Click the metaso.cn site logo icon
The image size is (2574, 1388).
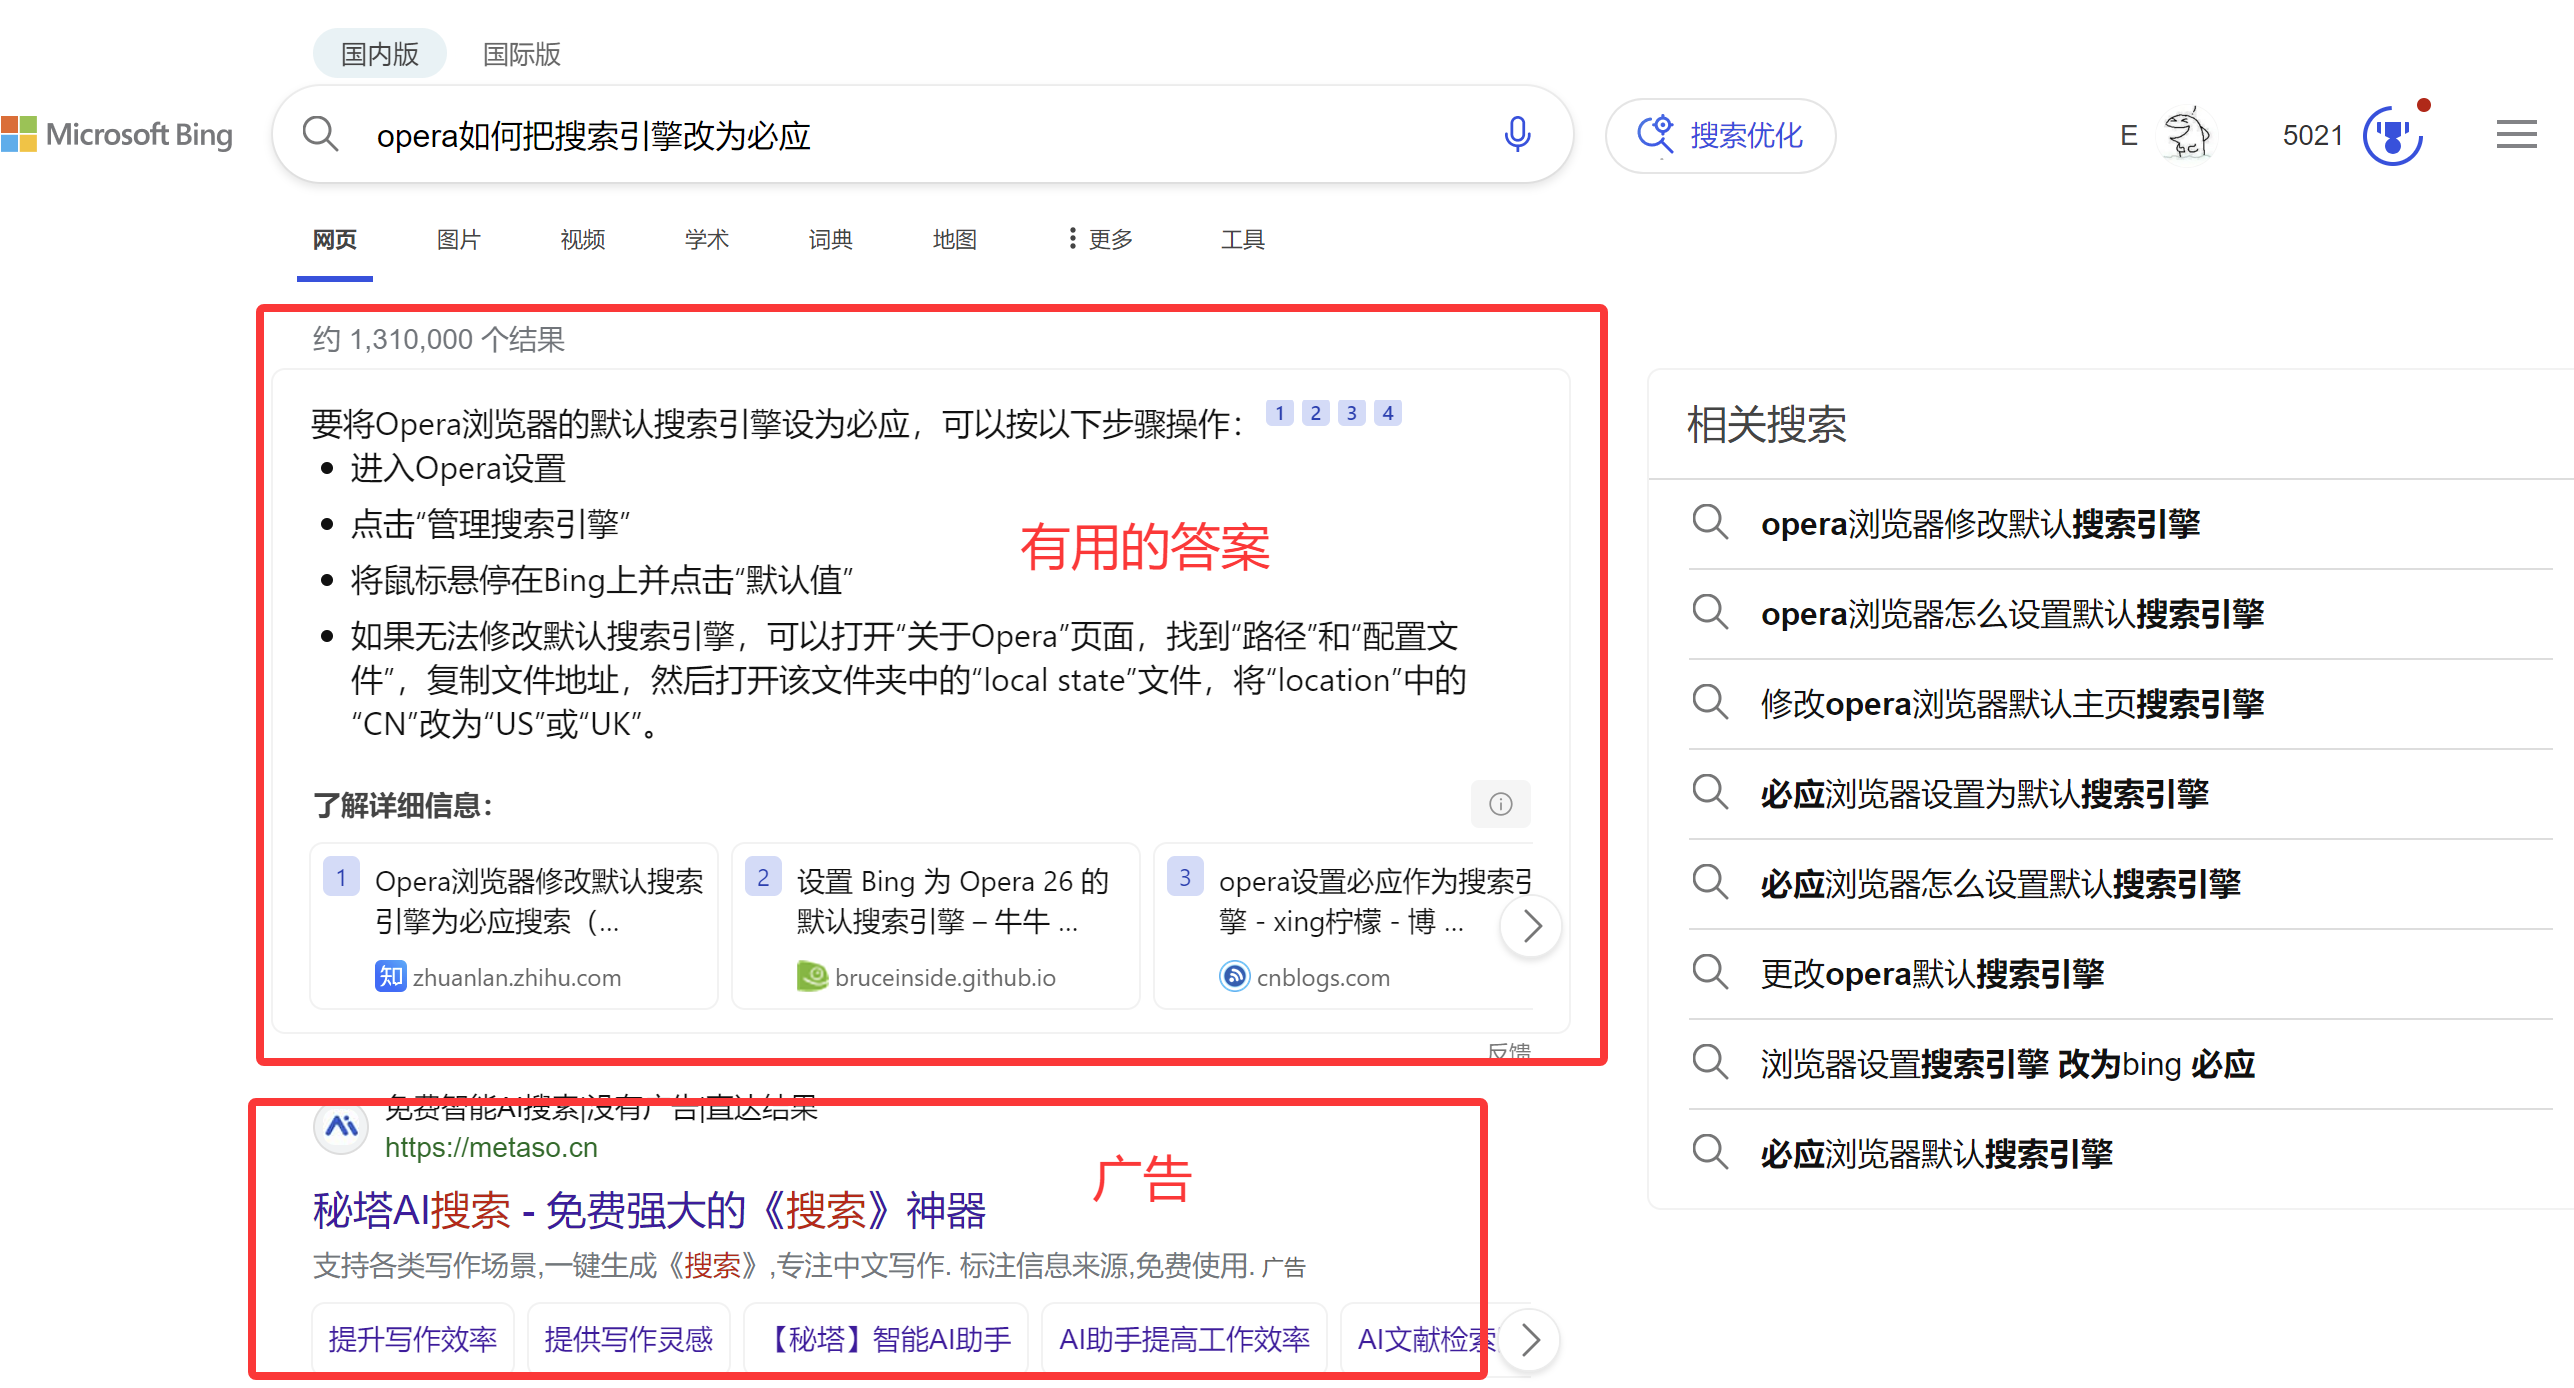tap(341, 1127)
